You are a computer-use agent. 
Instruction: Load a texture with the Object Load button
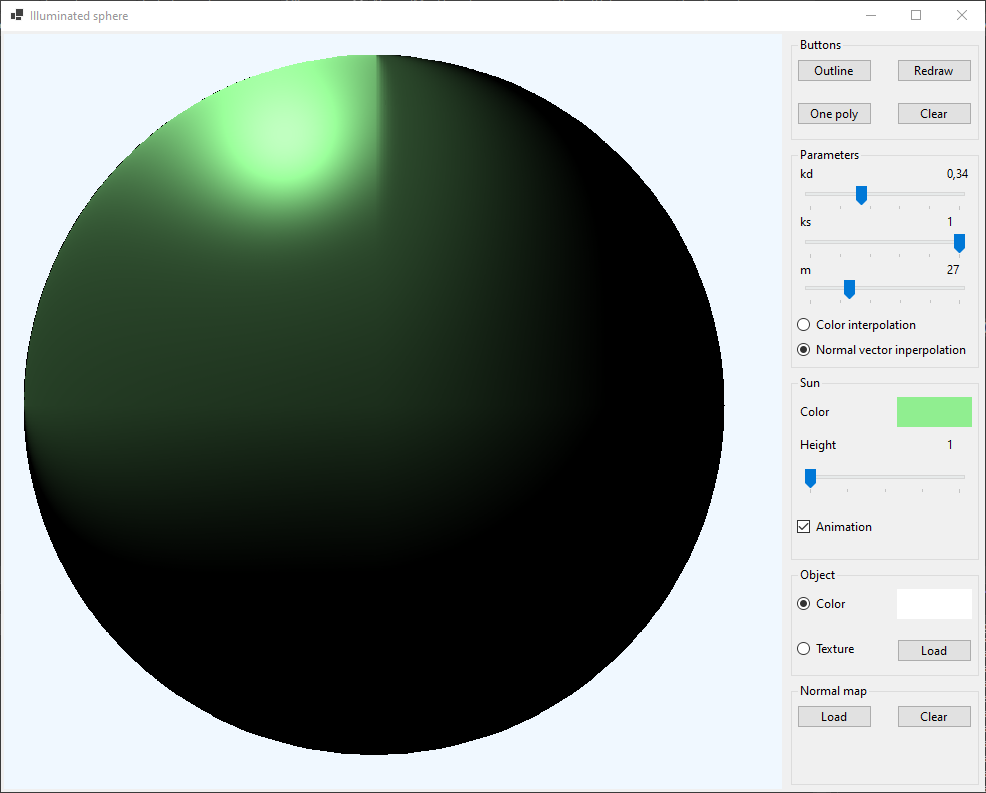(x=934, y=651)
